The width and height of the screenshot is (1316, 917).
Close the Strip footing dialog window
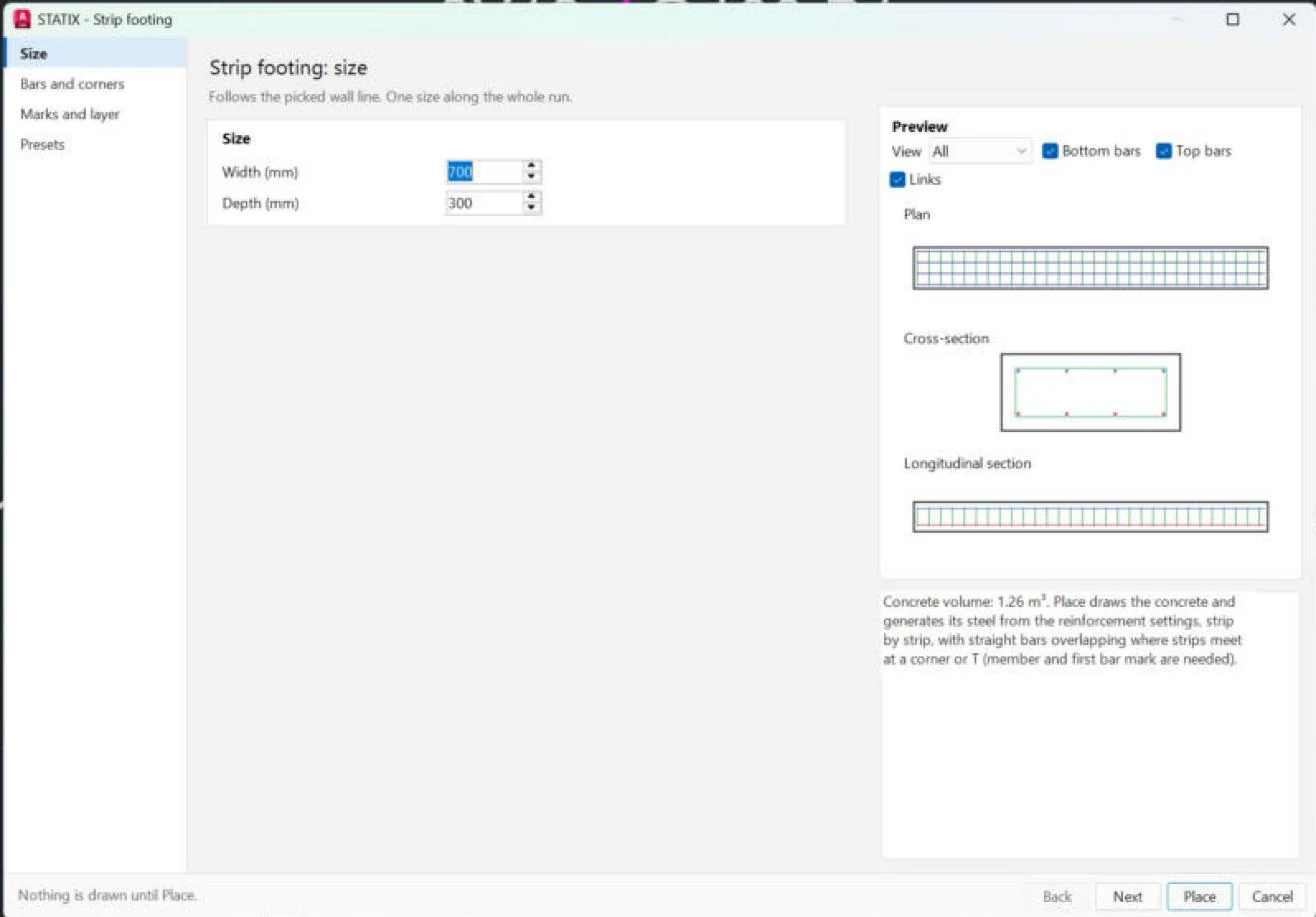click(1289, 19)
